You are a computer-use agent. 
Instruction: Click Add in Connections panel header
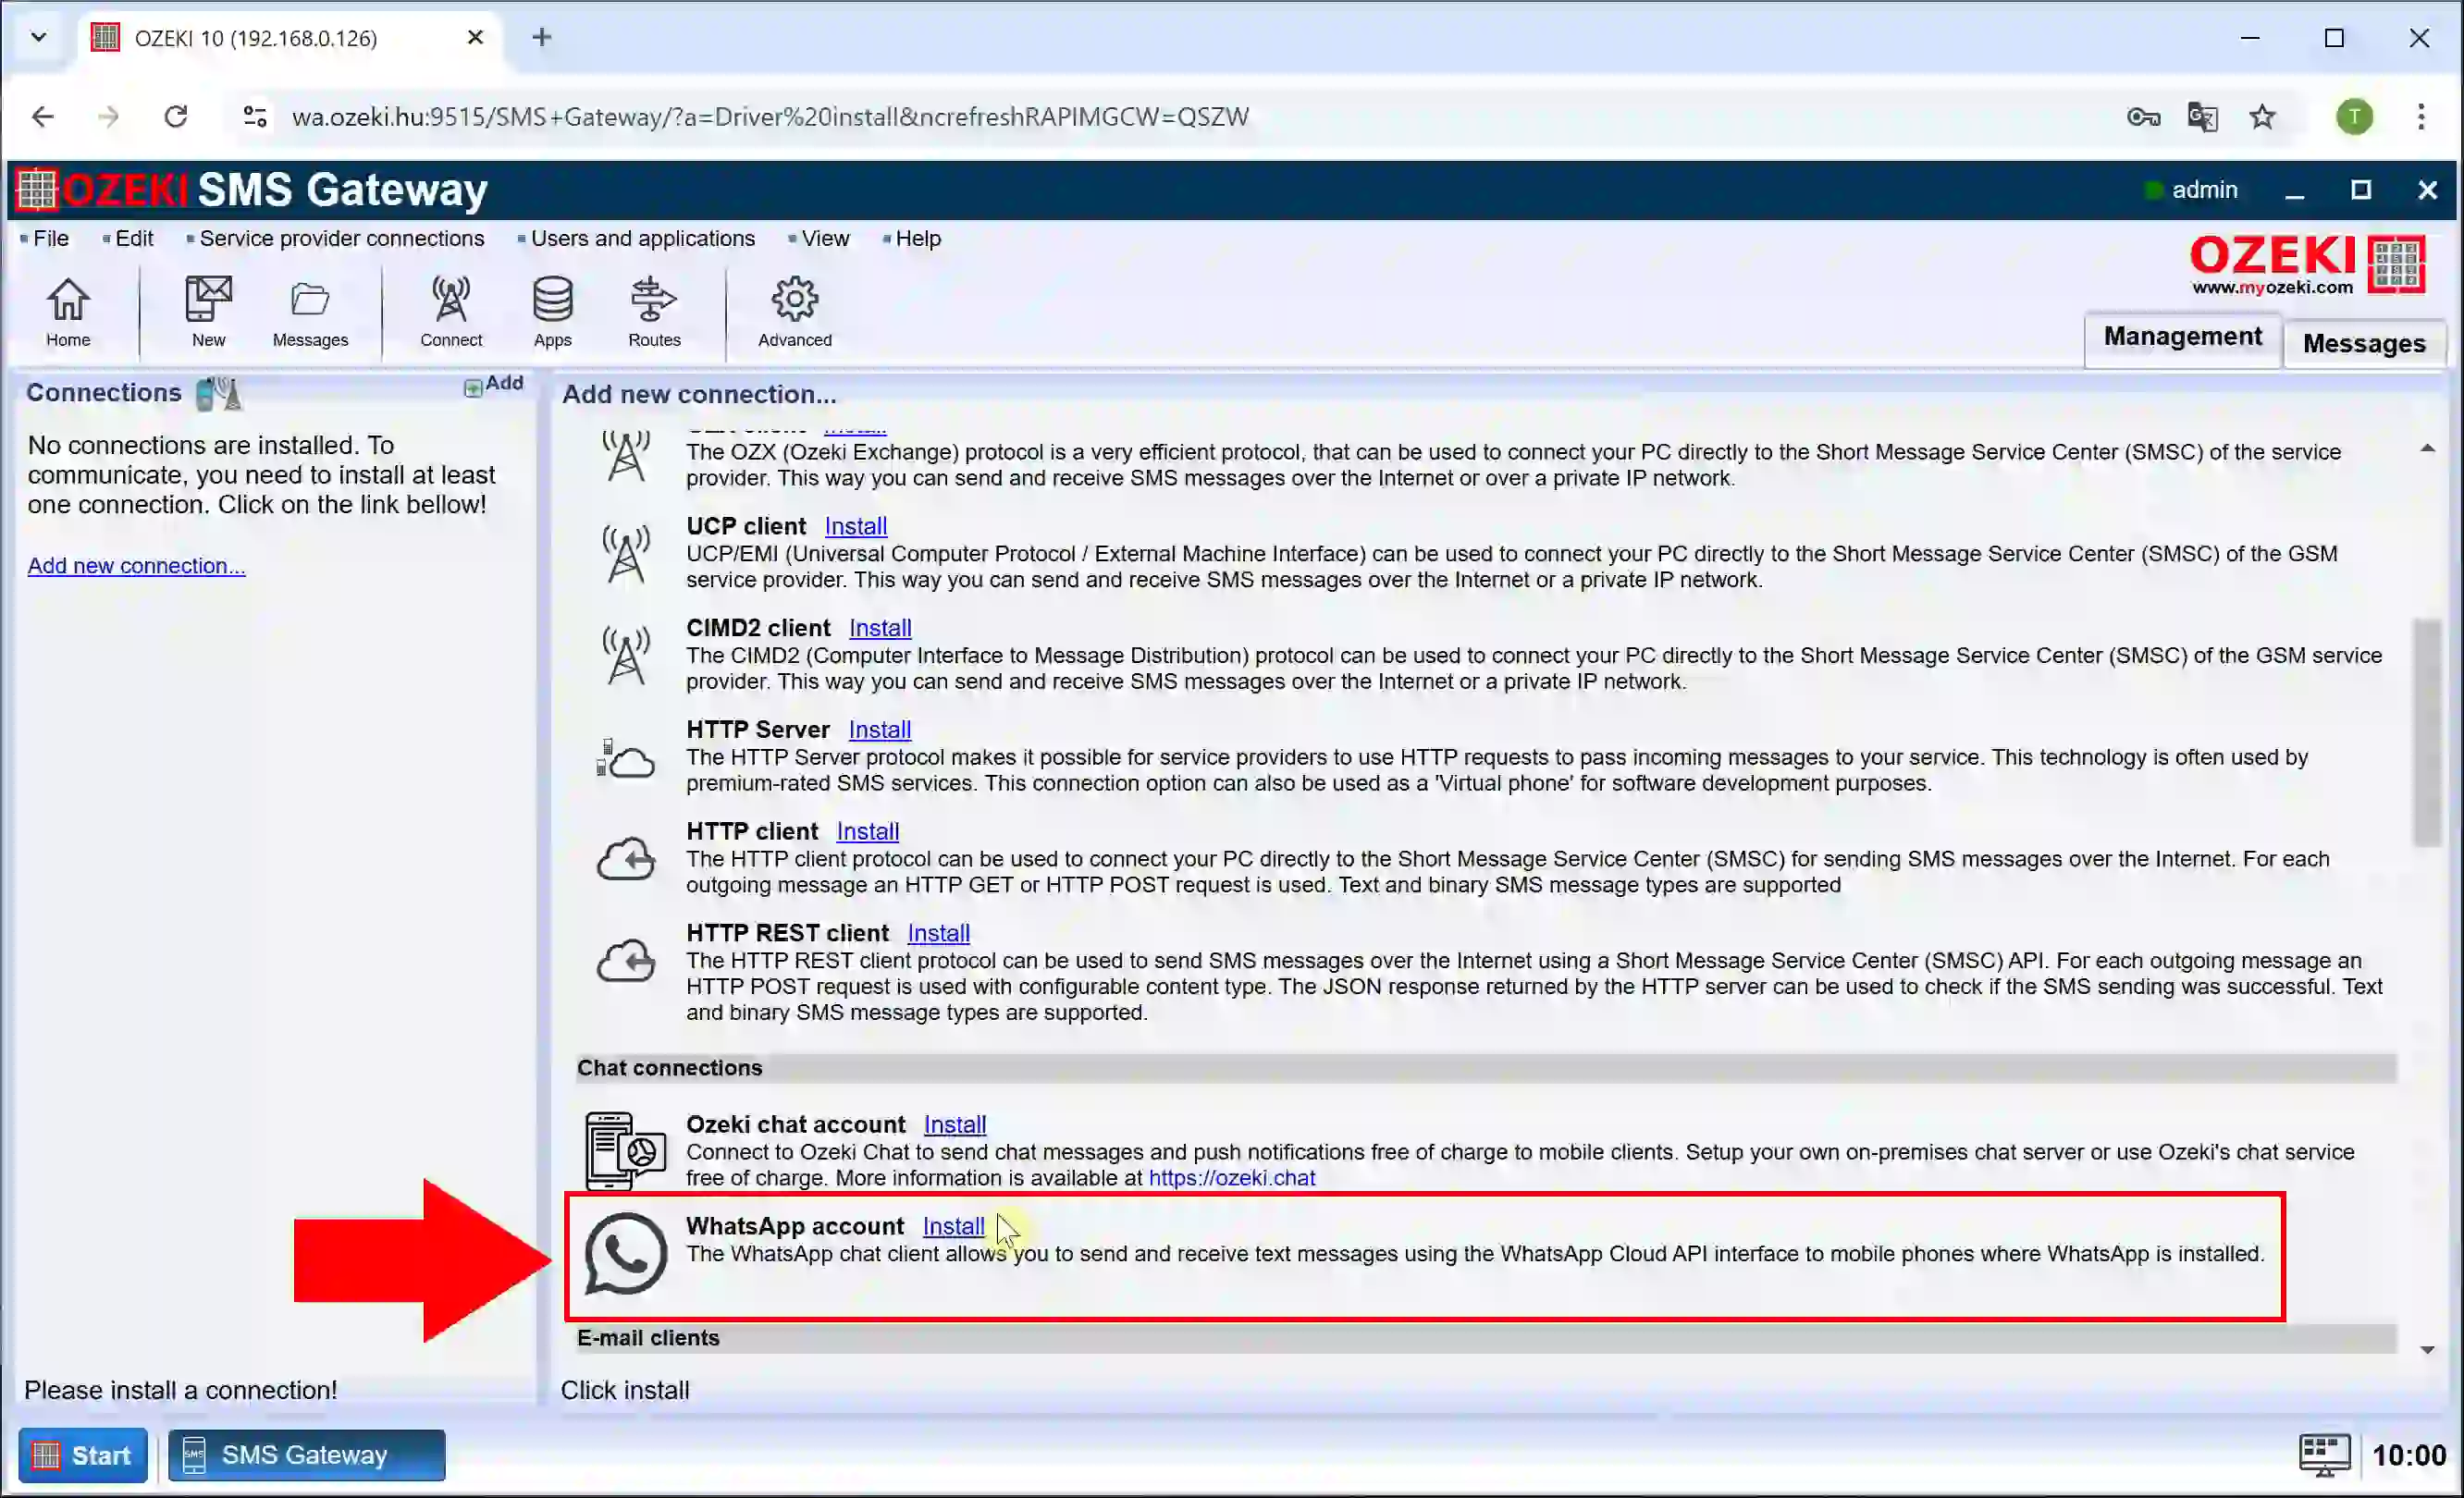494,384
